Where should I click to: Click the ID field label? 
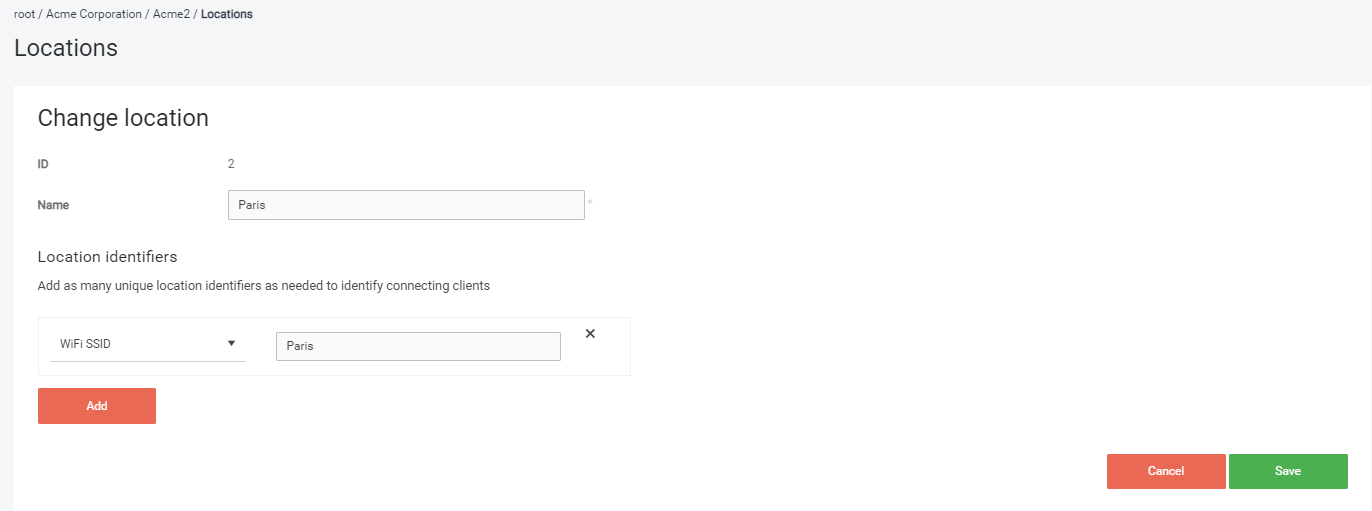tap(43, 164)
